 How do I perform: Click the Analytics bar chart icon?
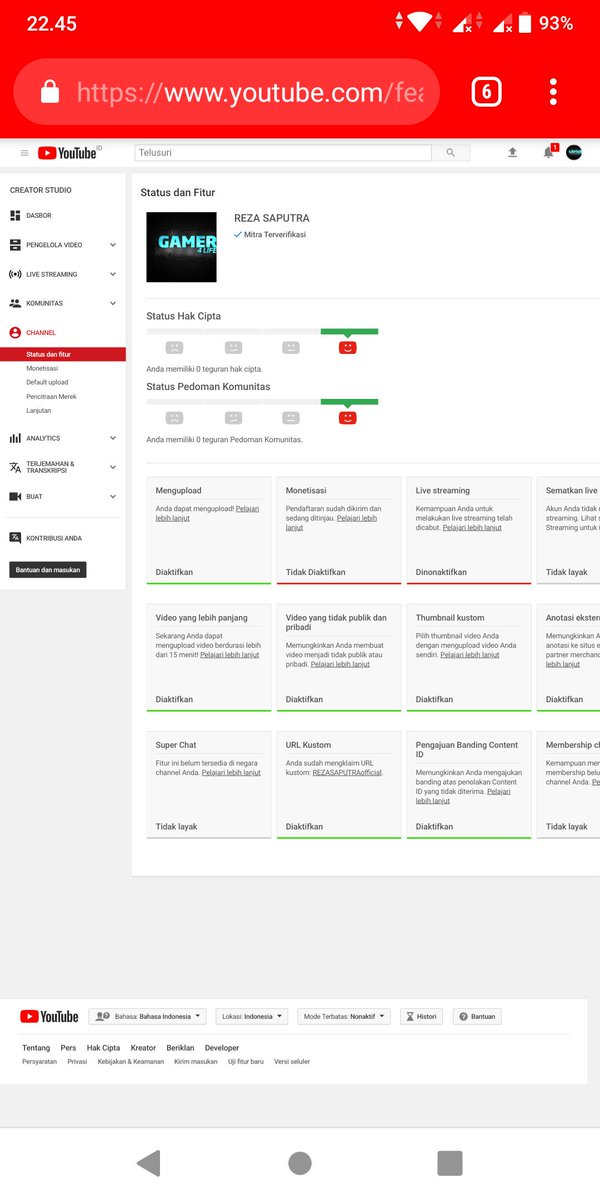coord(15,438)
